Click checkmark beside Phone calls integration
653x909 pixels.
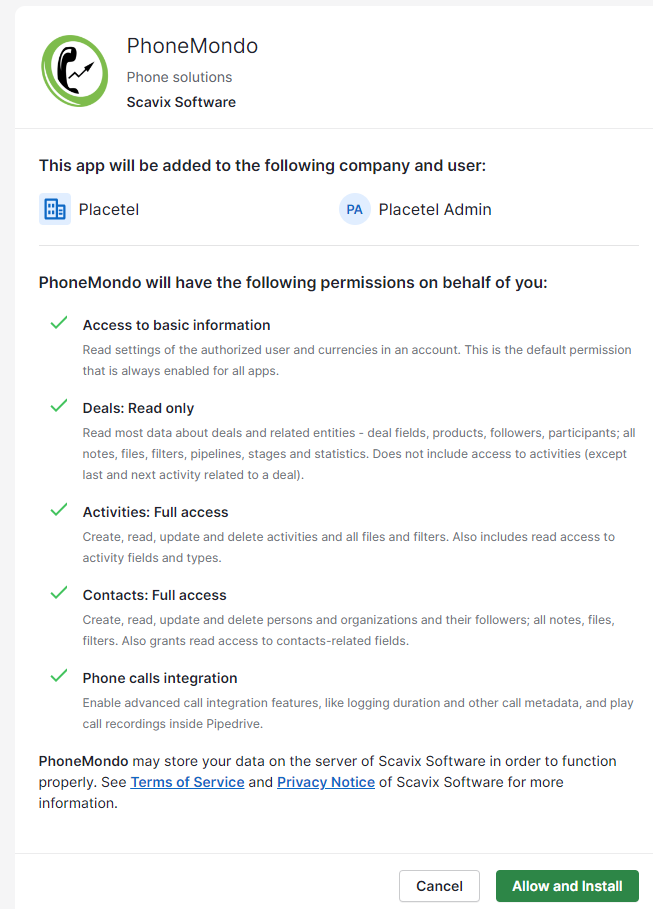(59, 676)
